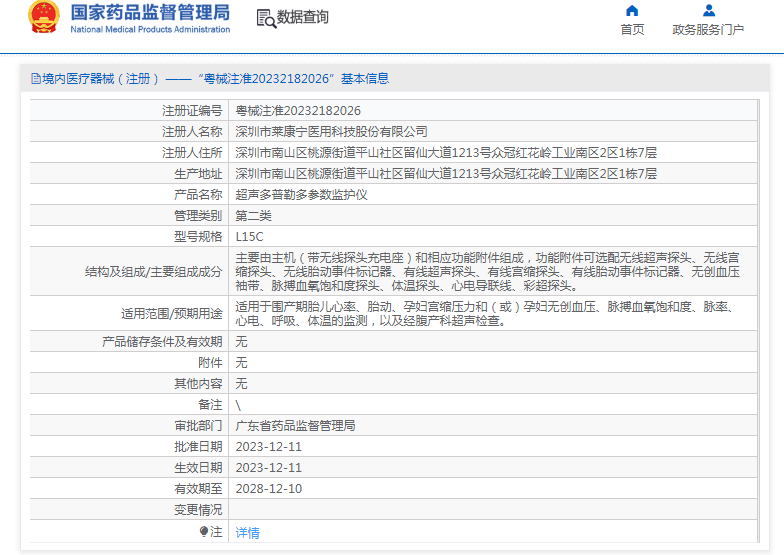The image size is (784, 555).
Task: Select 广东省药品监督管理局 approval department
Action: point(296,426)
